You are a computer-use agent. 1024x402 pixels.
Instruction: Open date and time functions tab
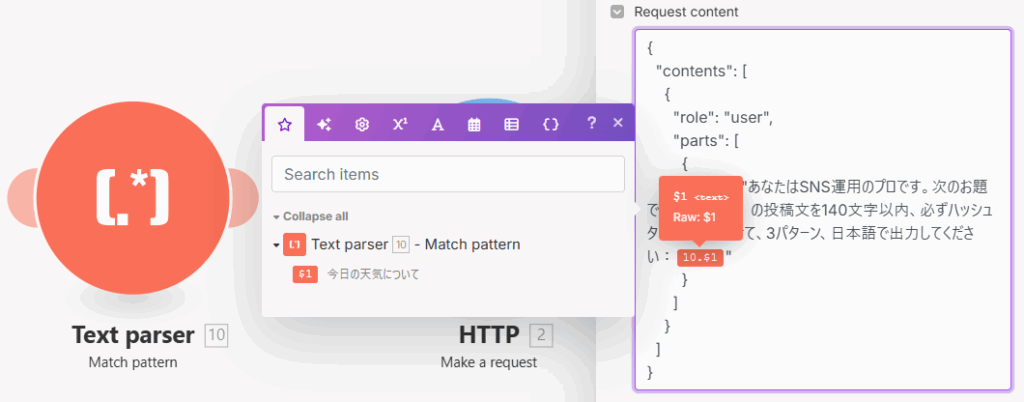(475, 124)
